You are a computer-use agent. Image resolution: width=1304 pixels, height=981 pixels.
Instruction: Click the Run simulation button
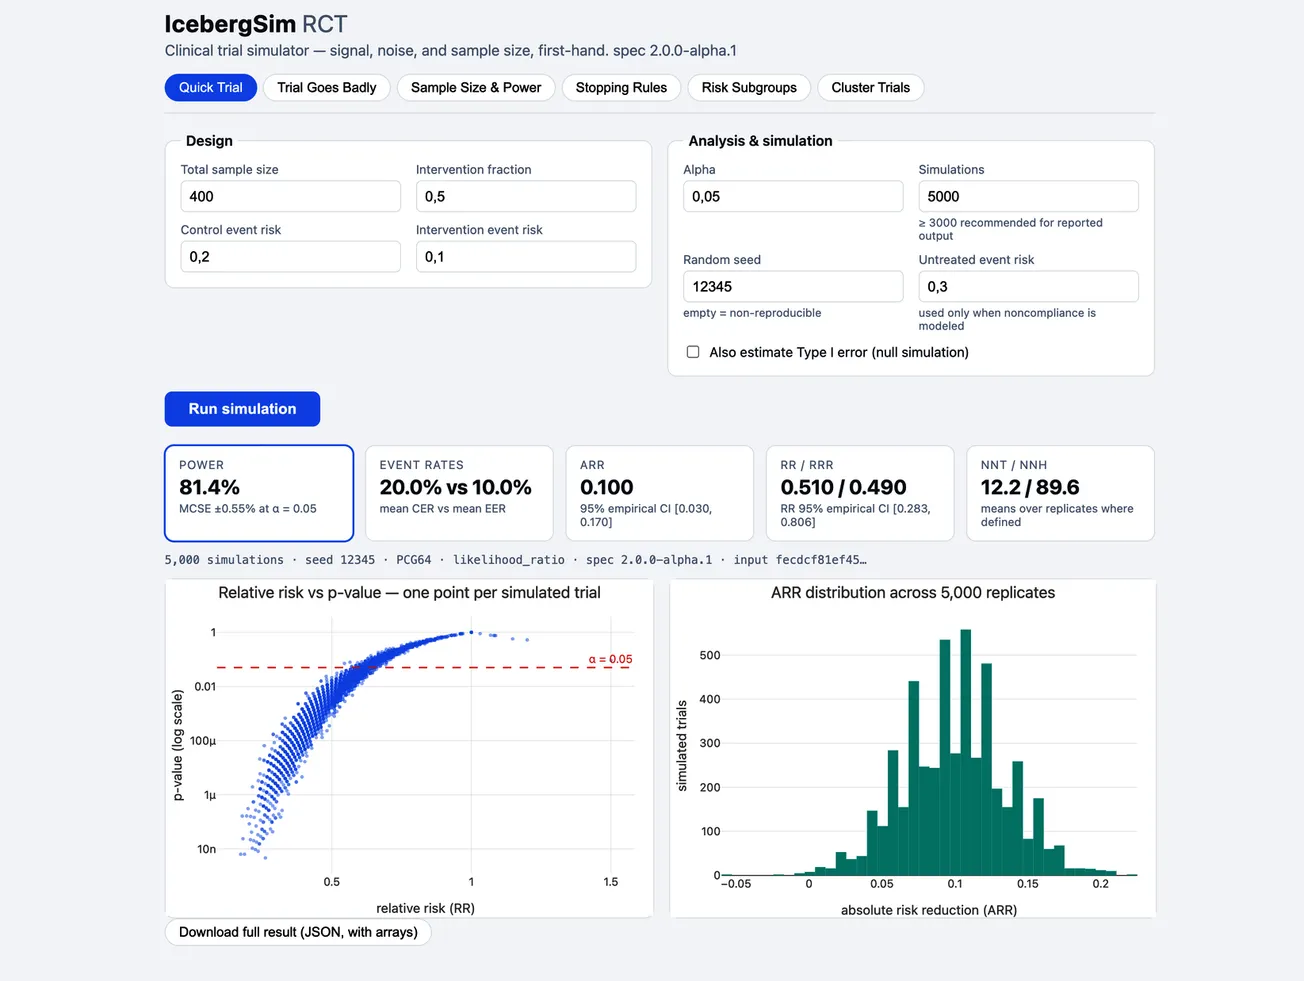tap(242, 409)
